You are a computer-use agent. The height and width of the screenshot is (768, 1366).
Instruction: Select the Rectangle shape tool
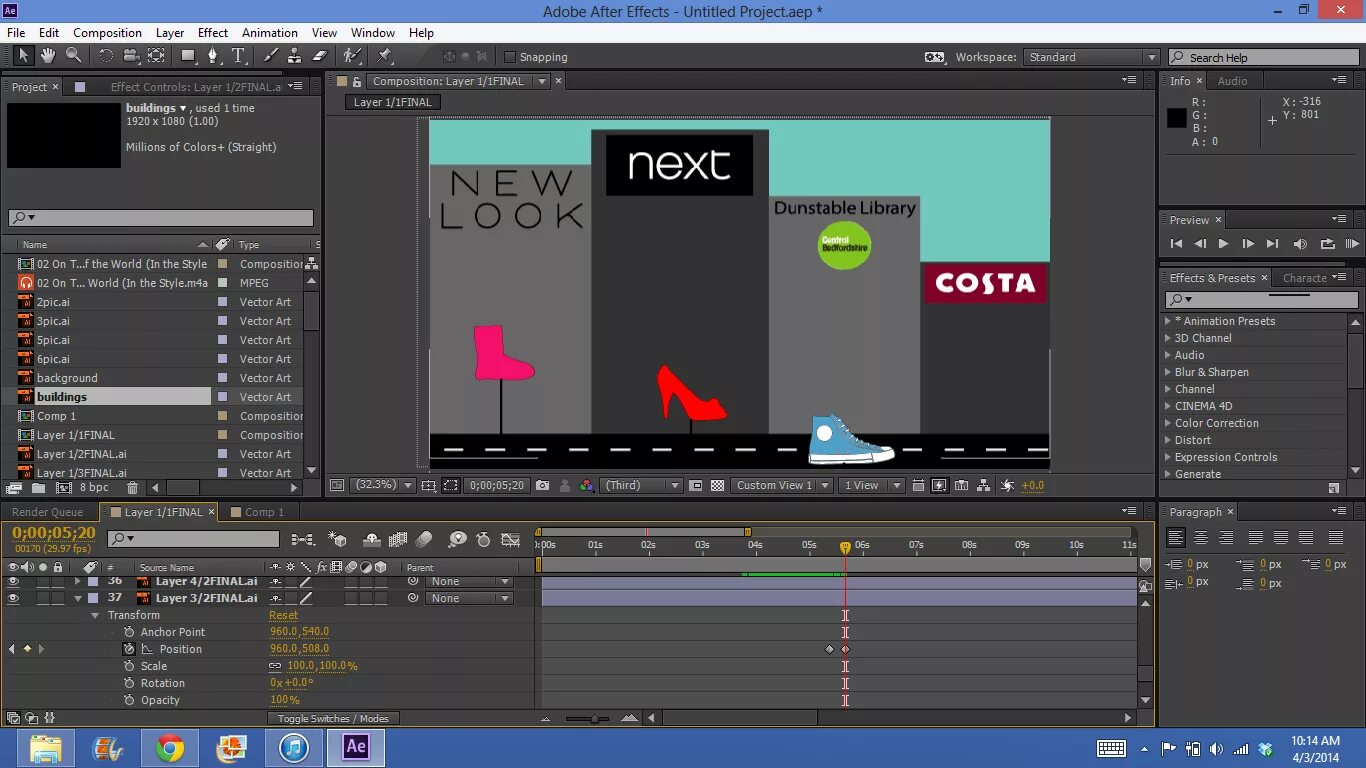[188, 56]
